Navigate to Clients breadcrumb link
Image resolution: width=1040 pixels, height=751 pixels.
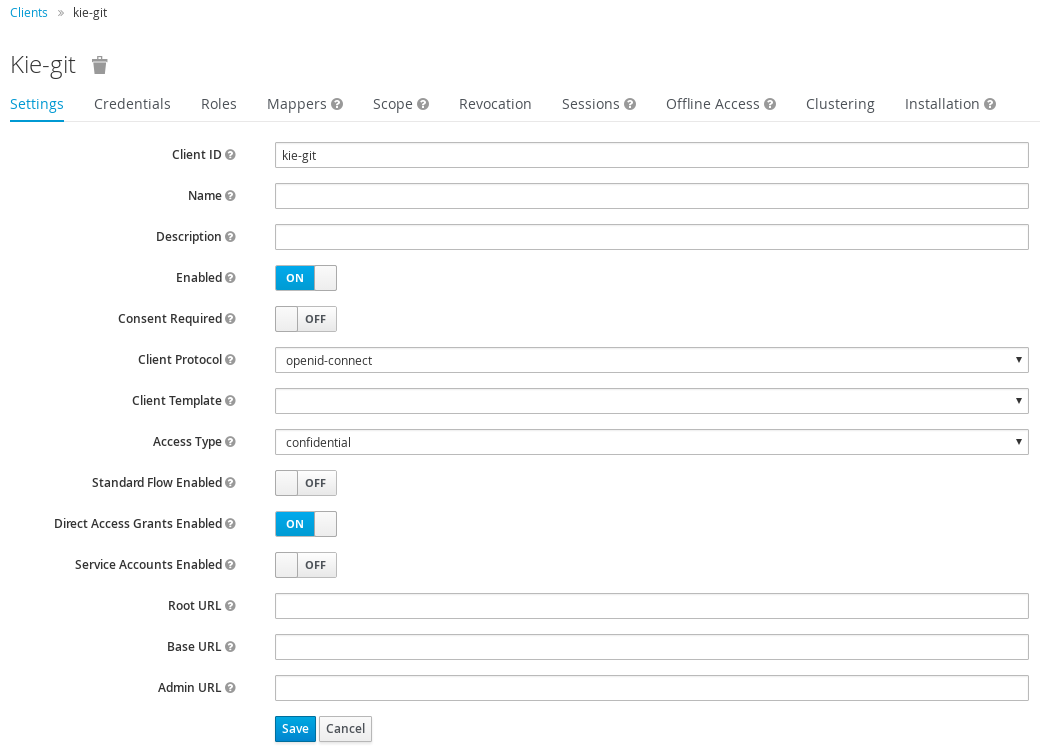(x=29, y=13)
